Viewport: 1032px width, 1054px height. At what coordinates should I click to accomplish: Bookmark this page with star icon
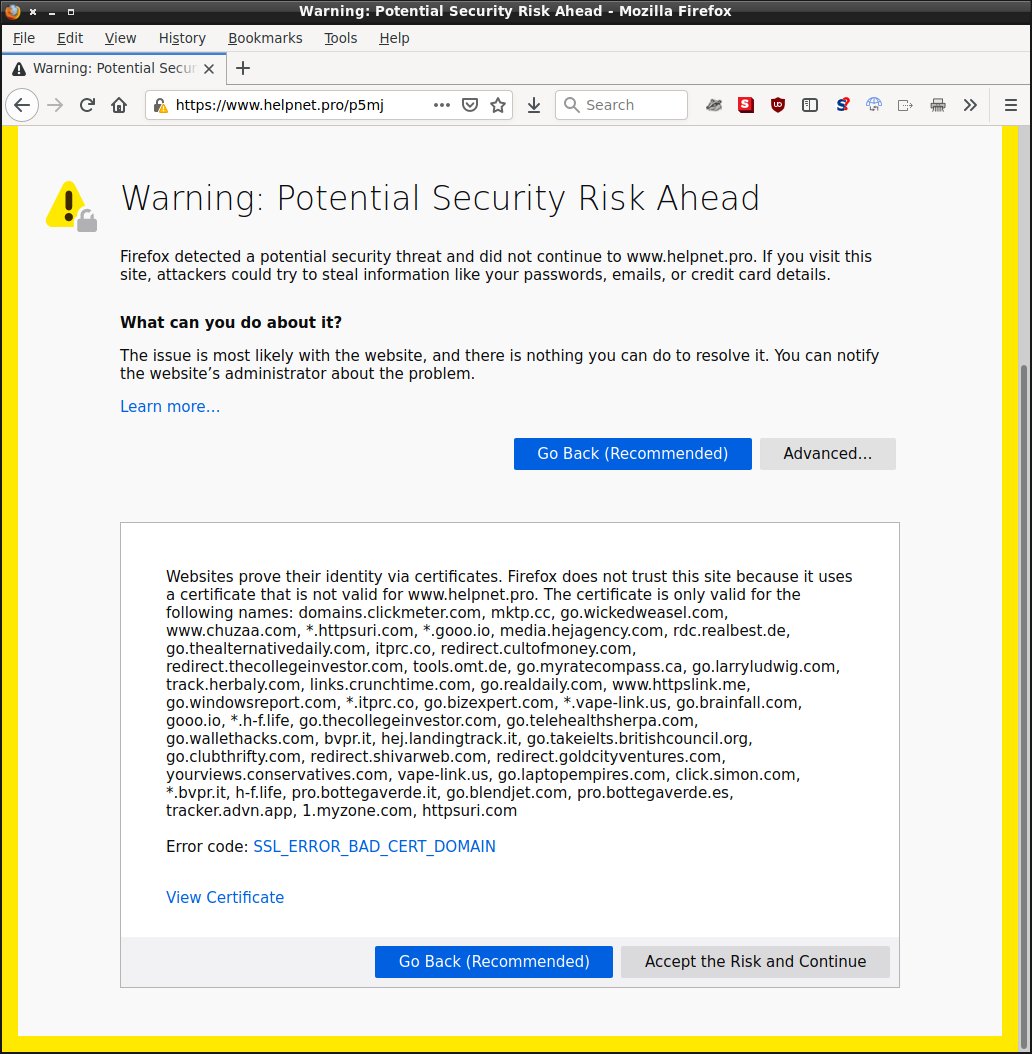pos(498,105)
